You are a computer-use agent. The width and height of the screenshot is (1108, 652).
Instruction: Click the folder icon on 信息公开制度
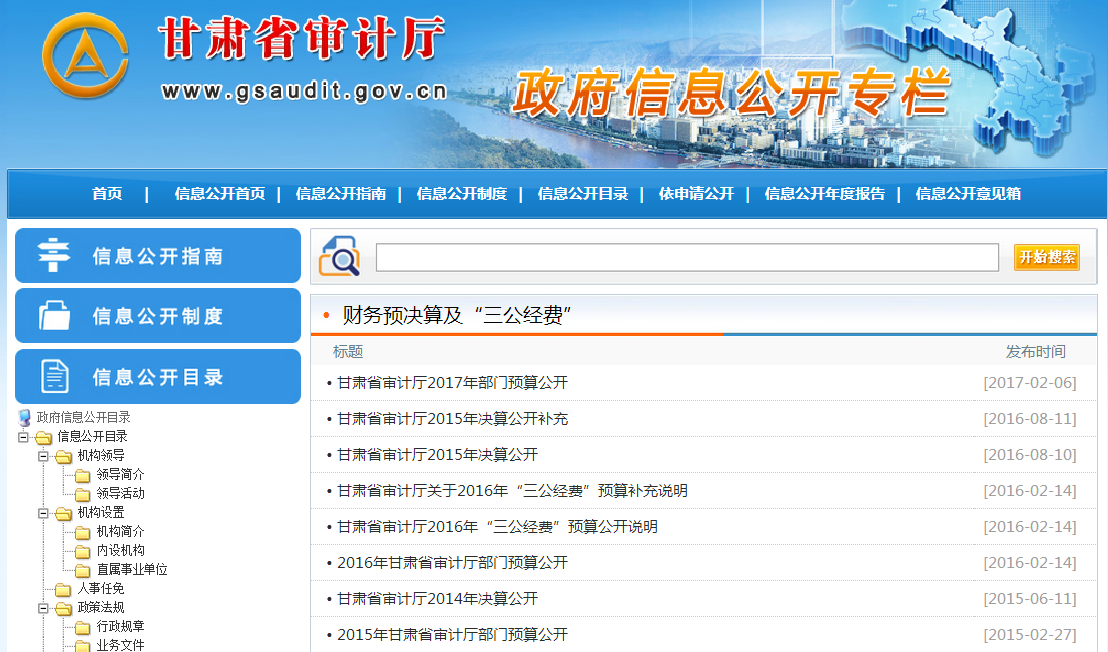coord(54,316)
